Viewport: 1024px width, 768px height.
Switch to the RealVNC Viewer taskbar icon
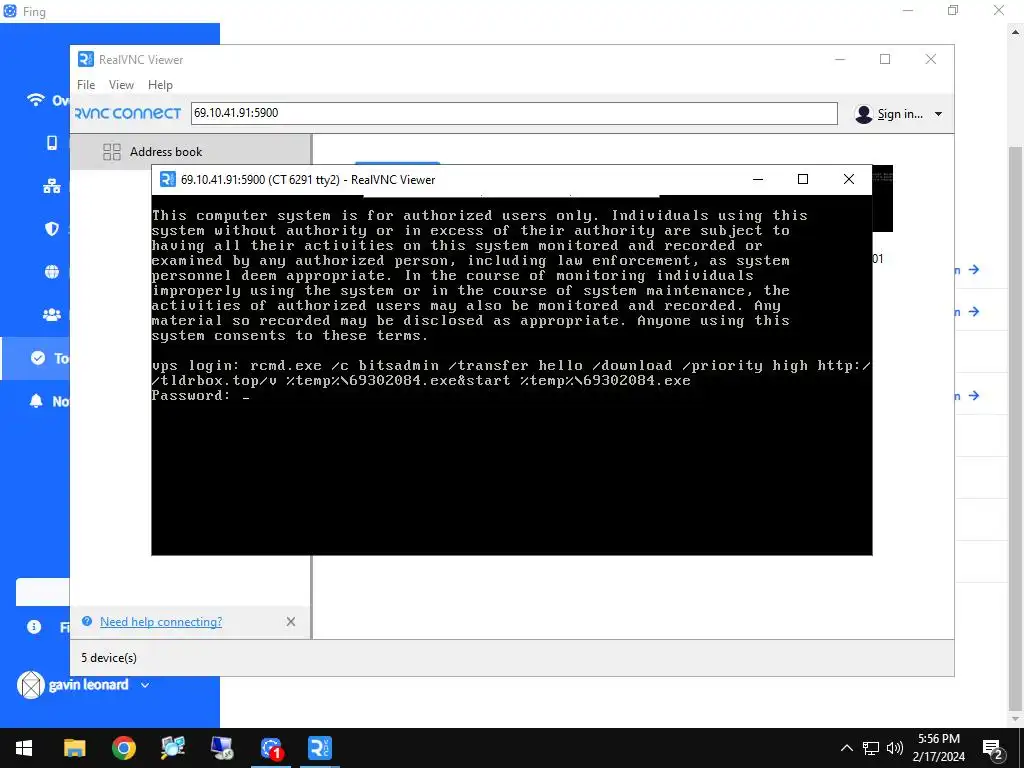(319, 748)
